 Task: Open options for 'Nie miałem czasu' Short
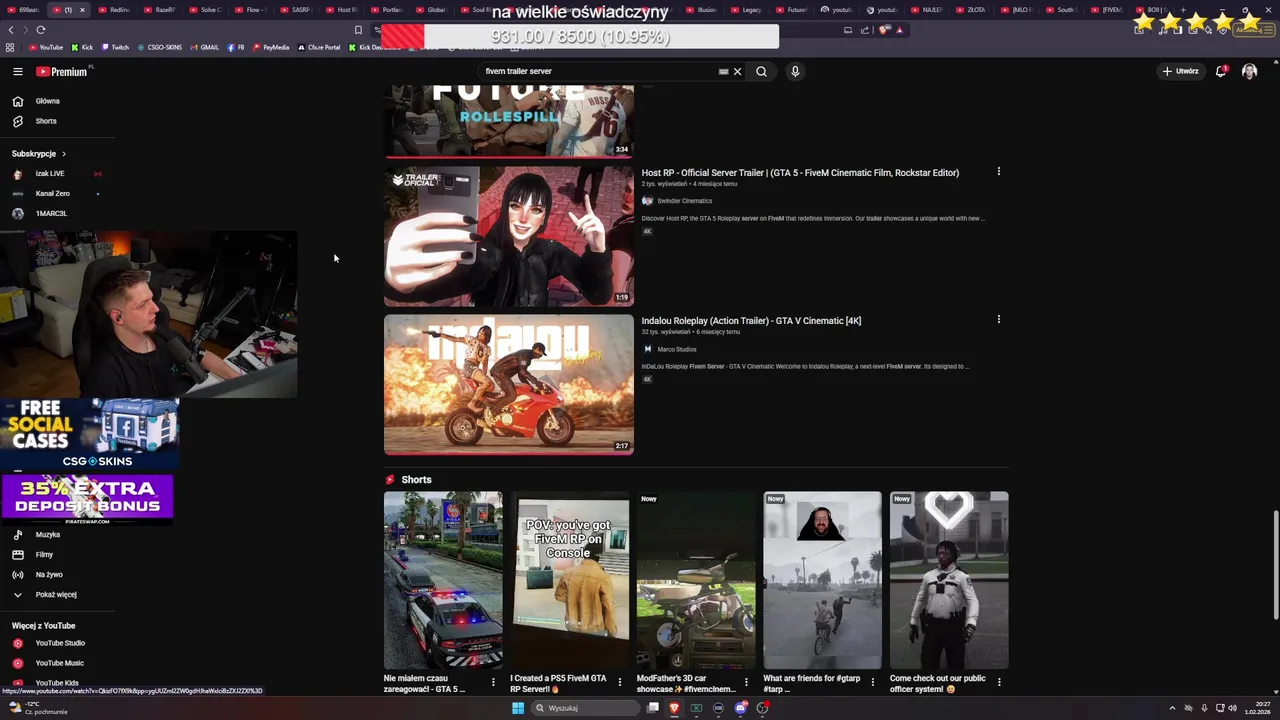click(x=493, y=682)
